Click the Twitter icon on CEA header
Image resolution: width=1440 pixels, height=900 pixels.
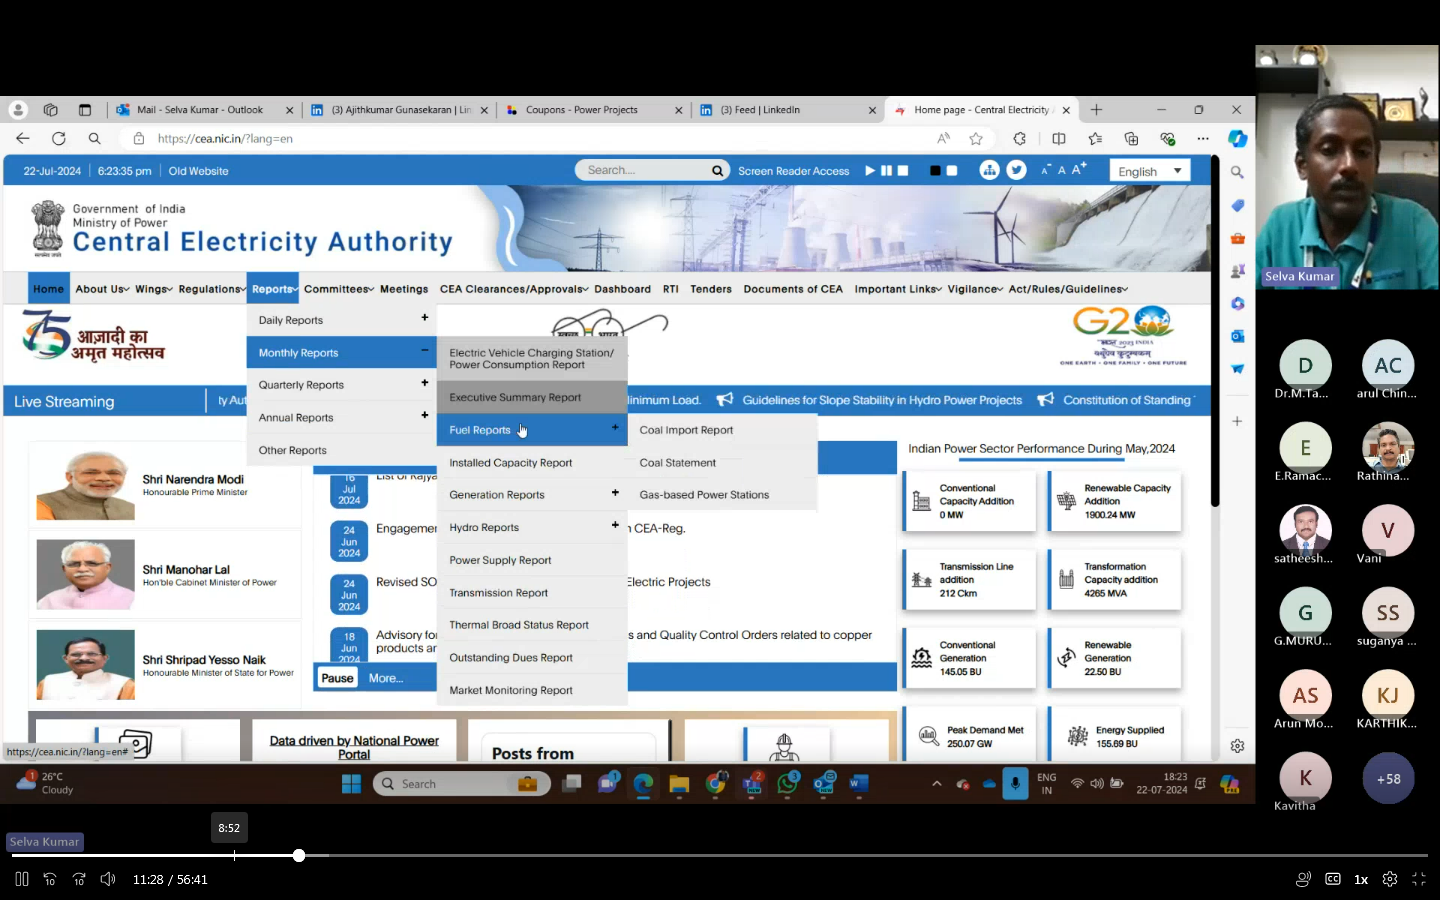point(1016,170)
